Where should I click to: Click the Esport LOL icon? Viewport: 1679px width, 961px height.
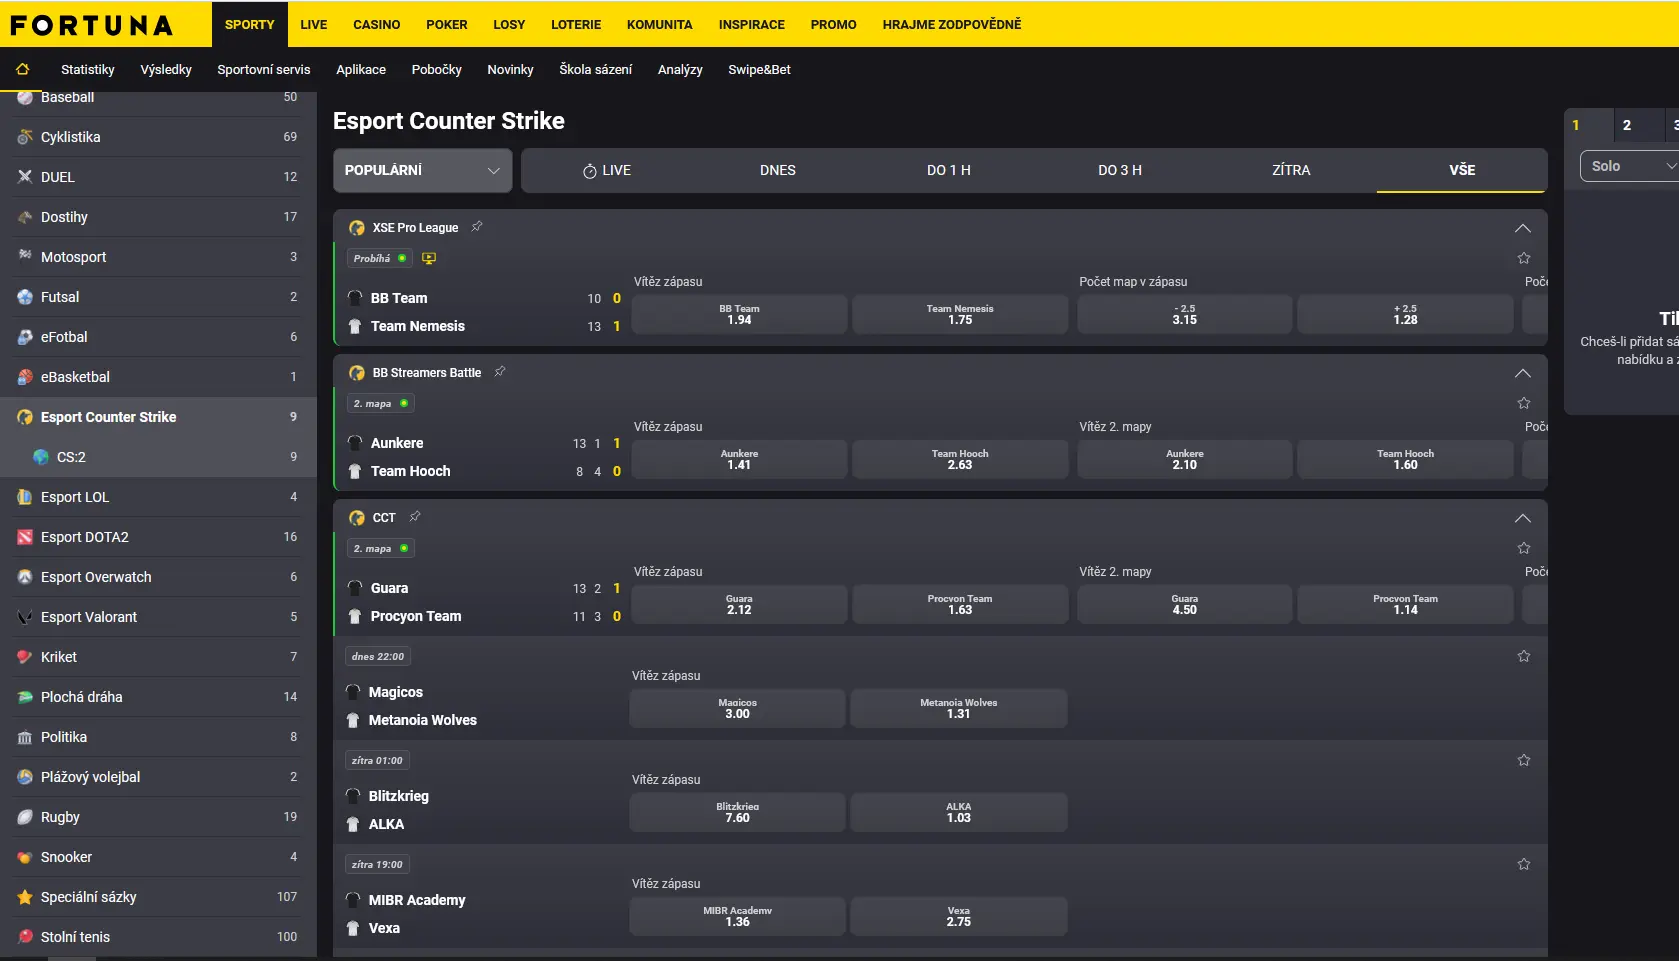(x=25, y=497)
